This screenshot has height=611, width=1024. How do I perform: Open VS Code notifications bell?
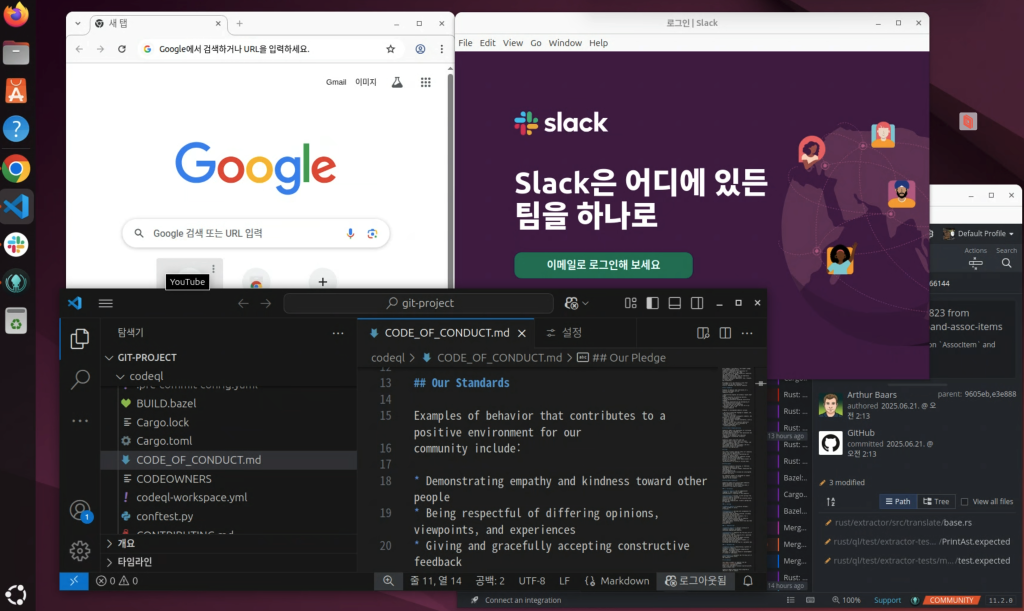[x=748, y=580]
